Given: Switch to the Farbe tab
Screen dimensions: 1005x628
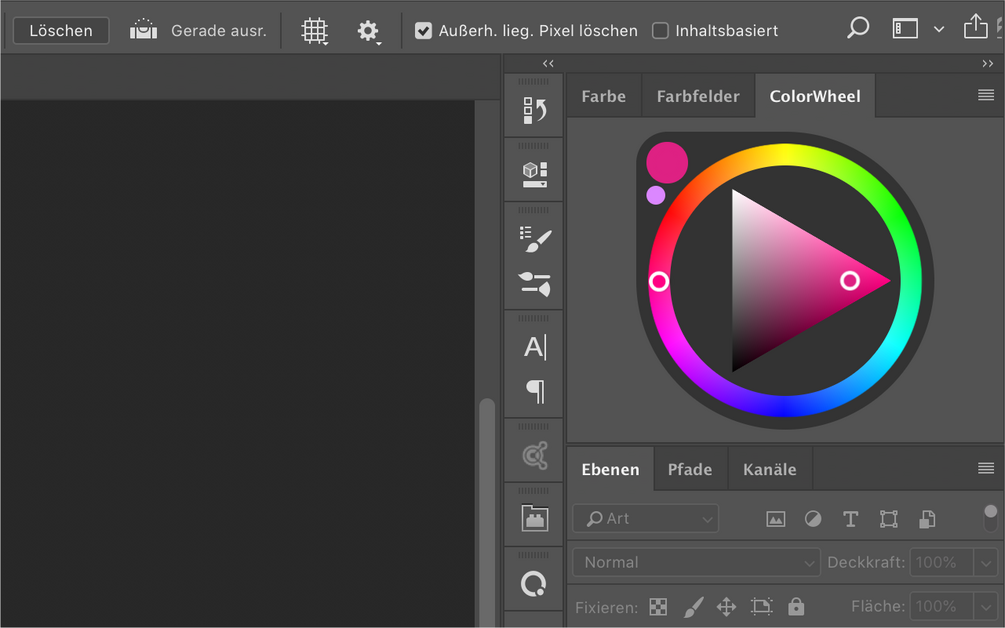Looking at the screenshot, I should (603, 96).
